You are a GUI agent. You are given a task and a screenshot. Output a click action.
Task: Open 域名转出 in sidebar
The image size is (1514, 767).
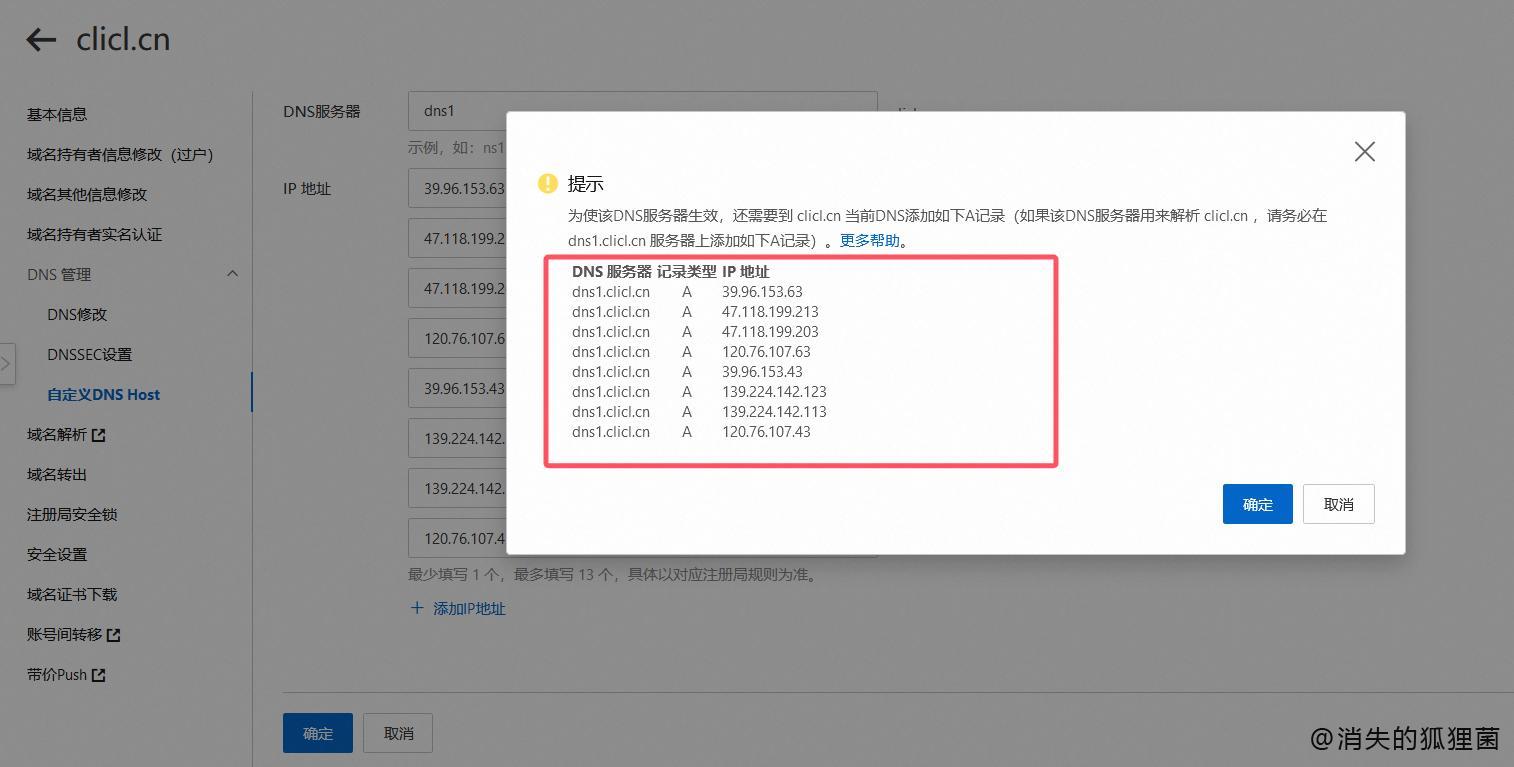[57, 475]
